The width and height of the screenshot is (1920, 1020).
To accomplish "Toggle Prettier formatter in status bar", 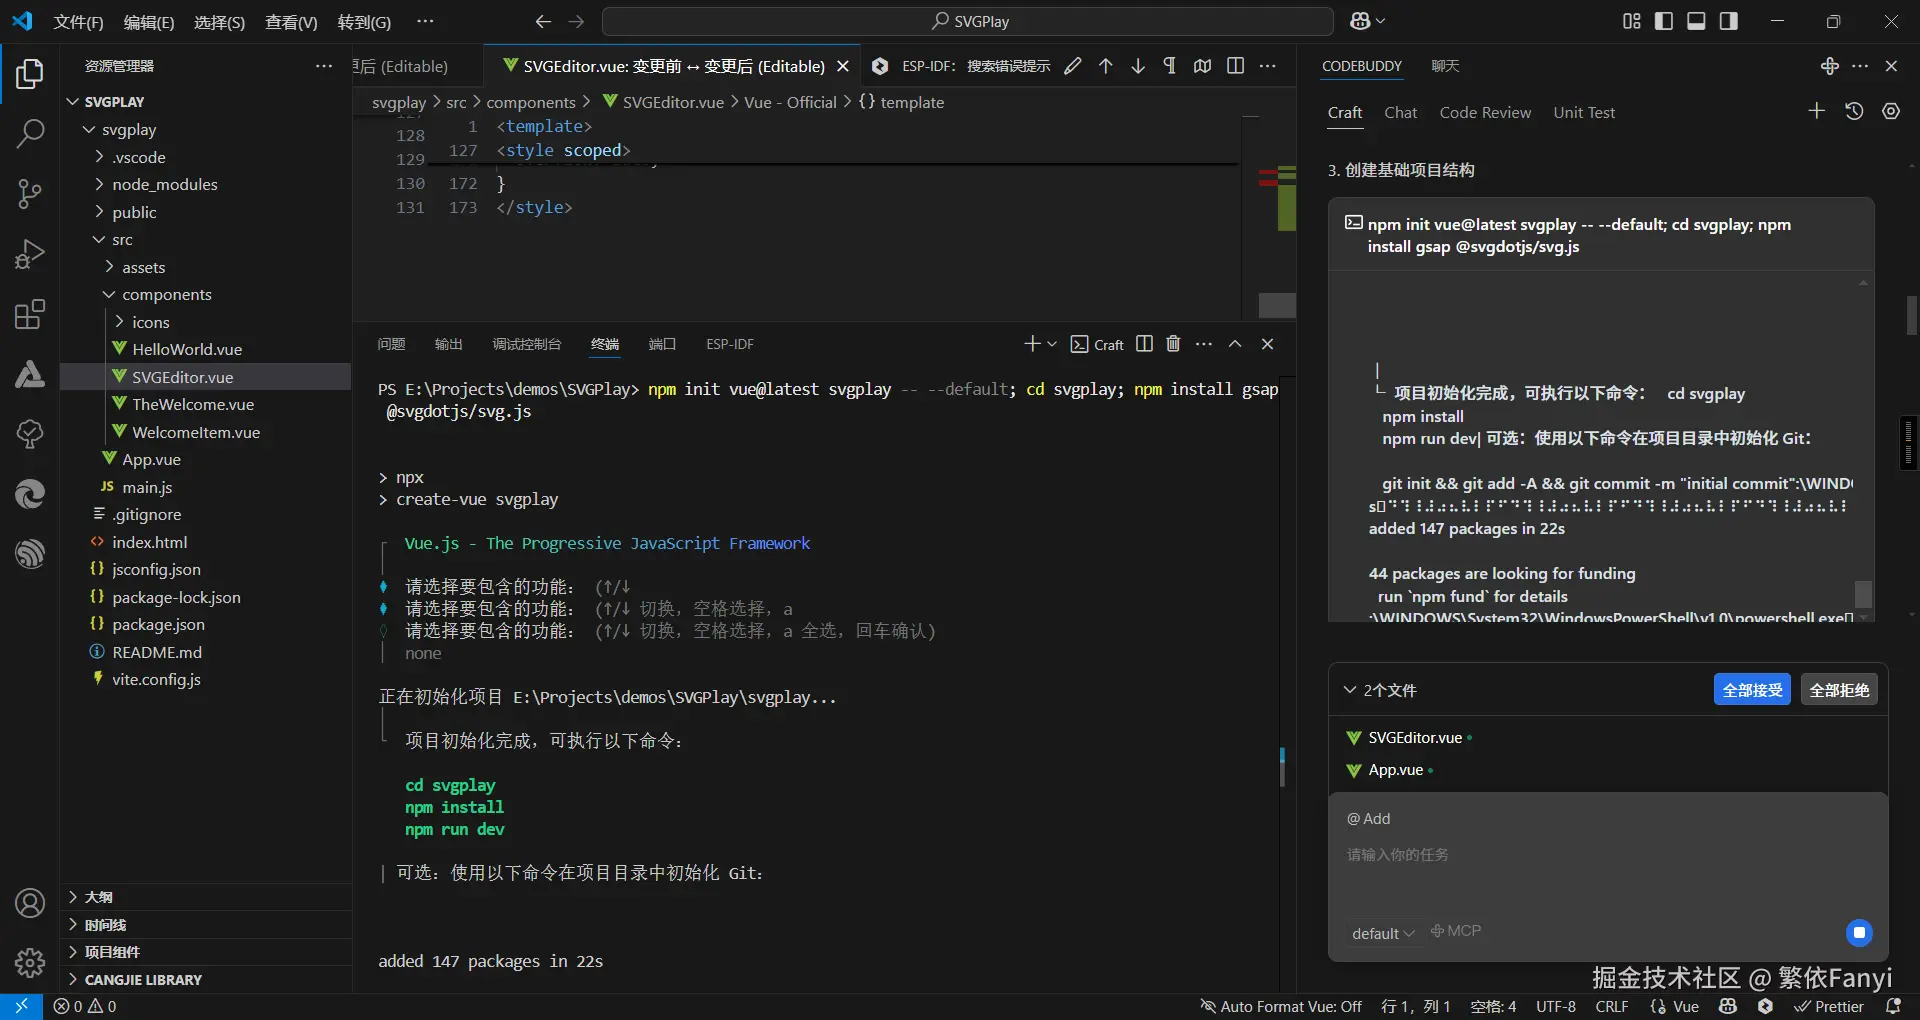I will [x=1829, y=1007].
